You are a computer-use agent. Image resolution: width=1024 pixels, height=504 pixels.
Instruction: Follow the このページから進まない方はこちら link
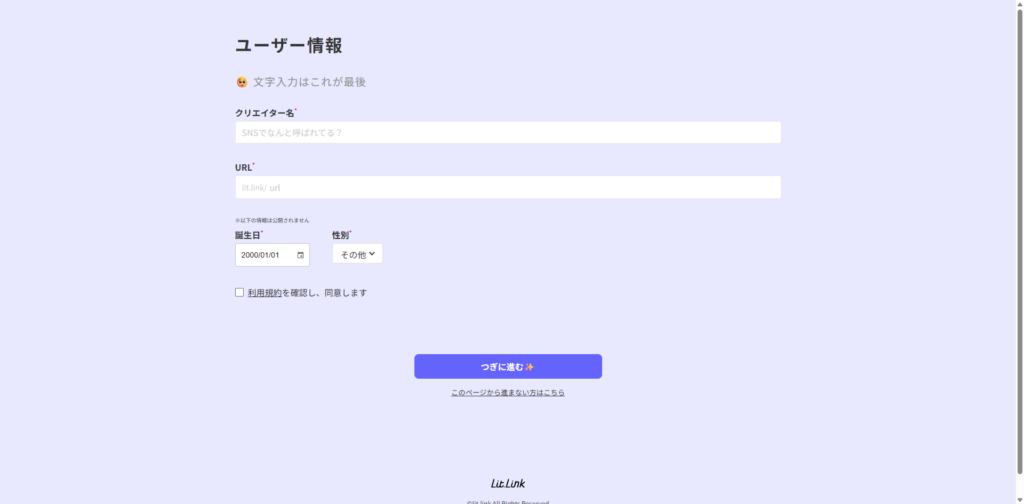click(508, 393)
